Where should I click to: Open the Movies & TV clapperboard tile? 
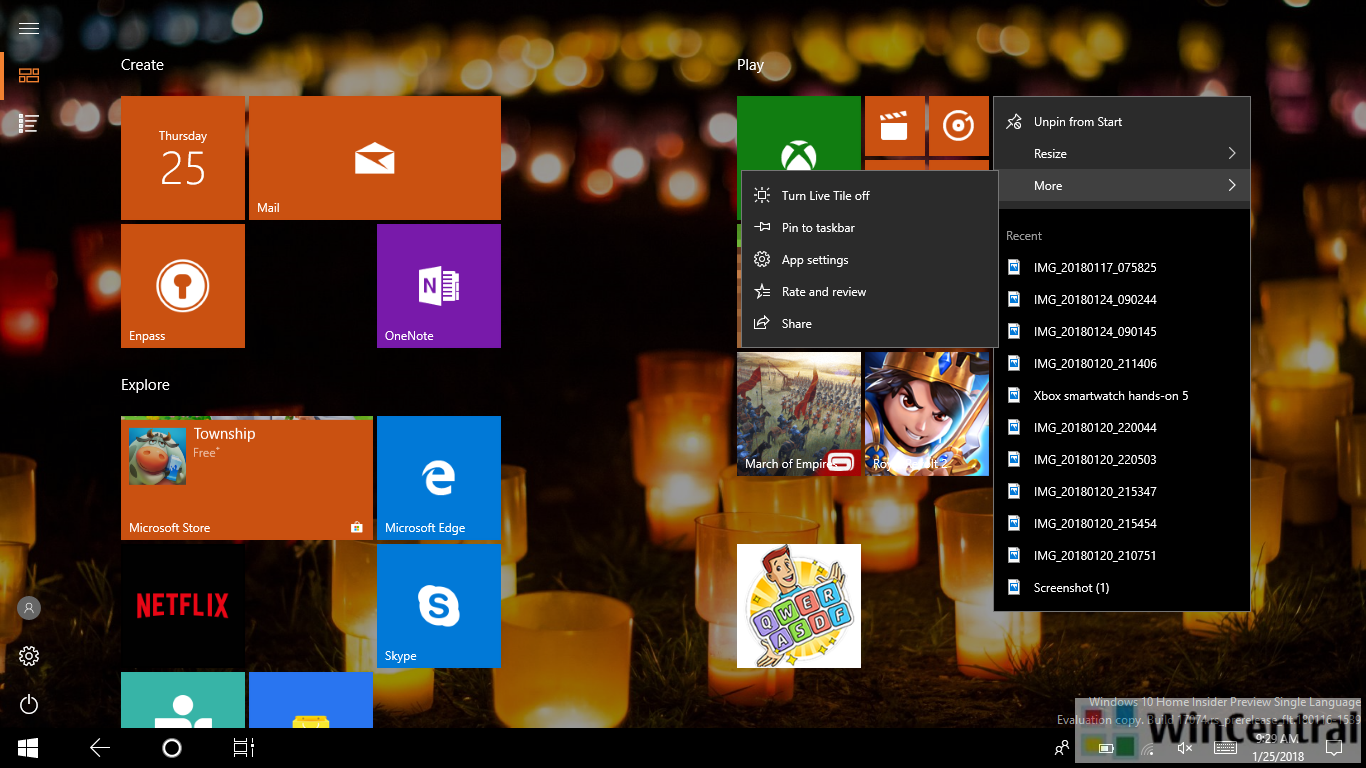click(x=894, y=126)
